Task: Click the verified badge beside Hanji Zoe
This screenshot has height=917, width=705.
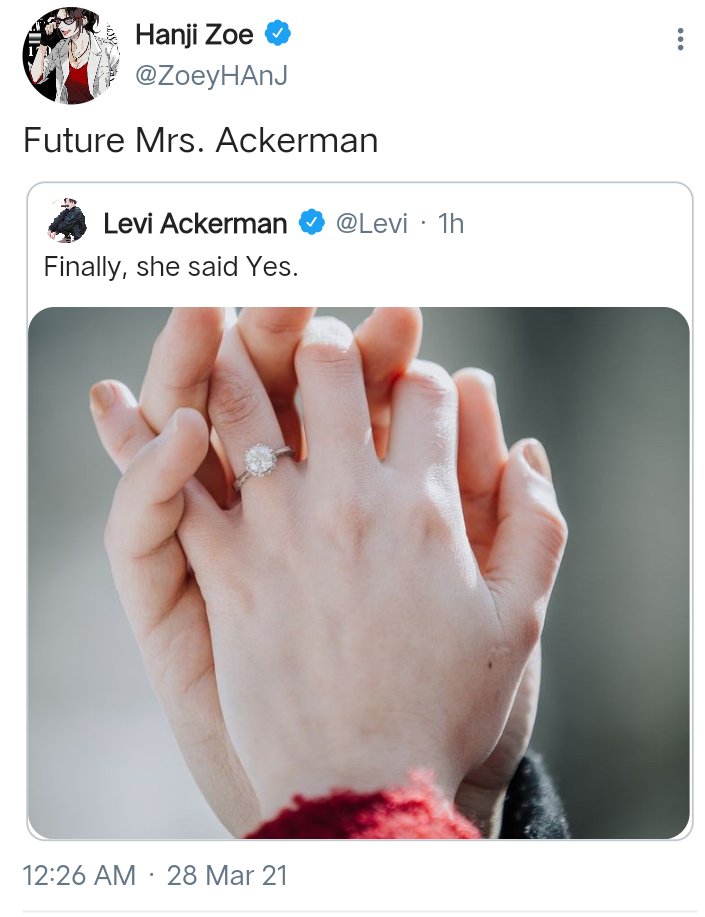Action: point(278,33)
